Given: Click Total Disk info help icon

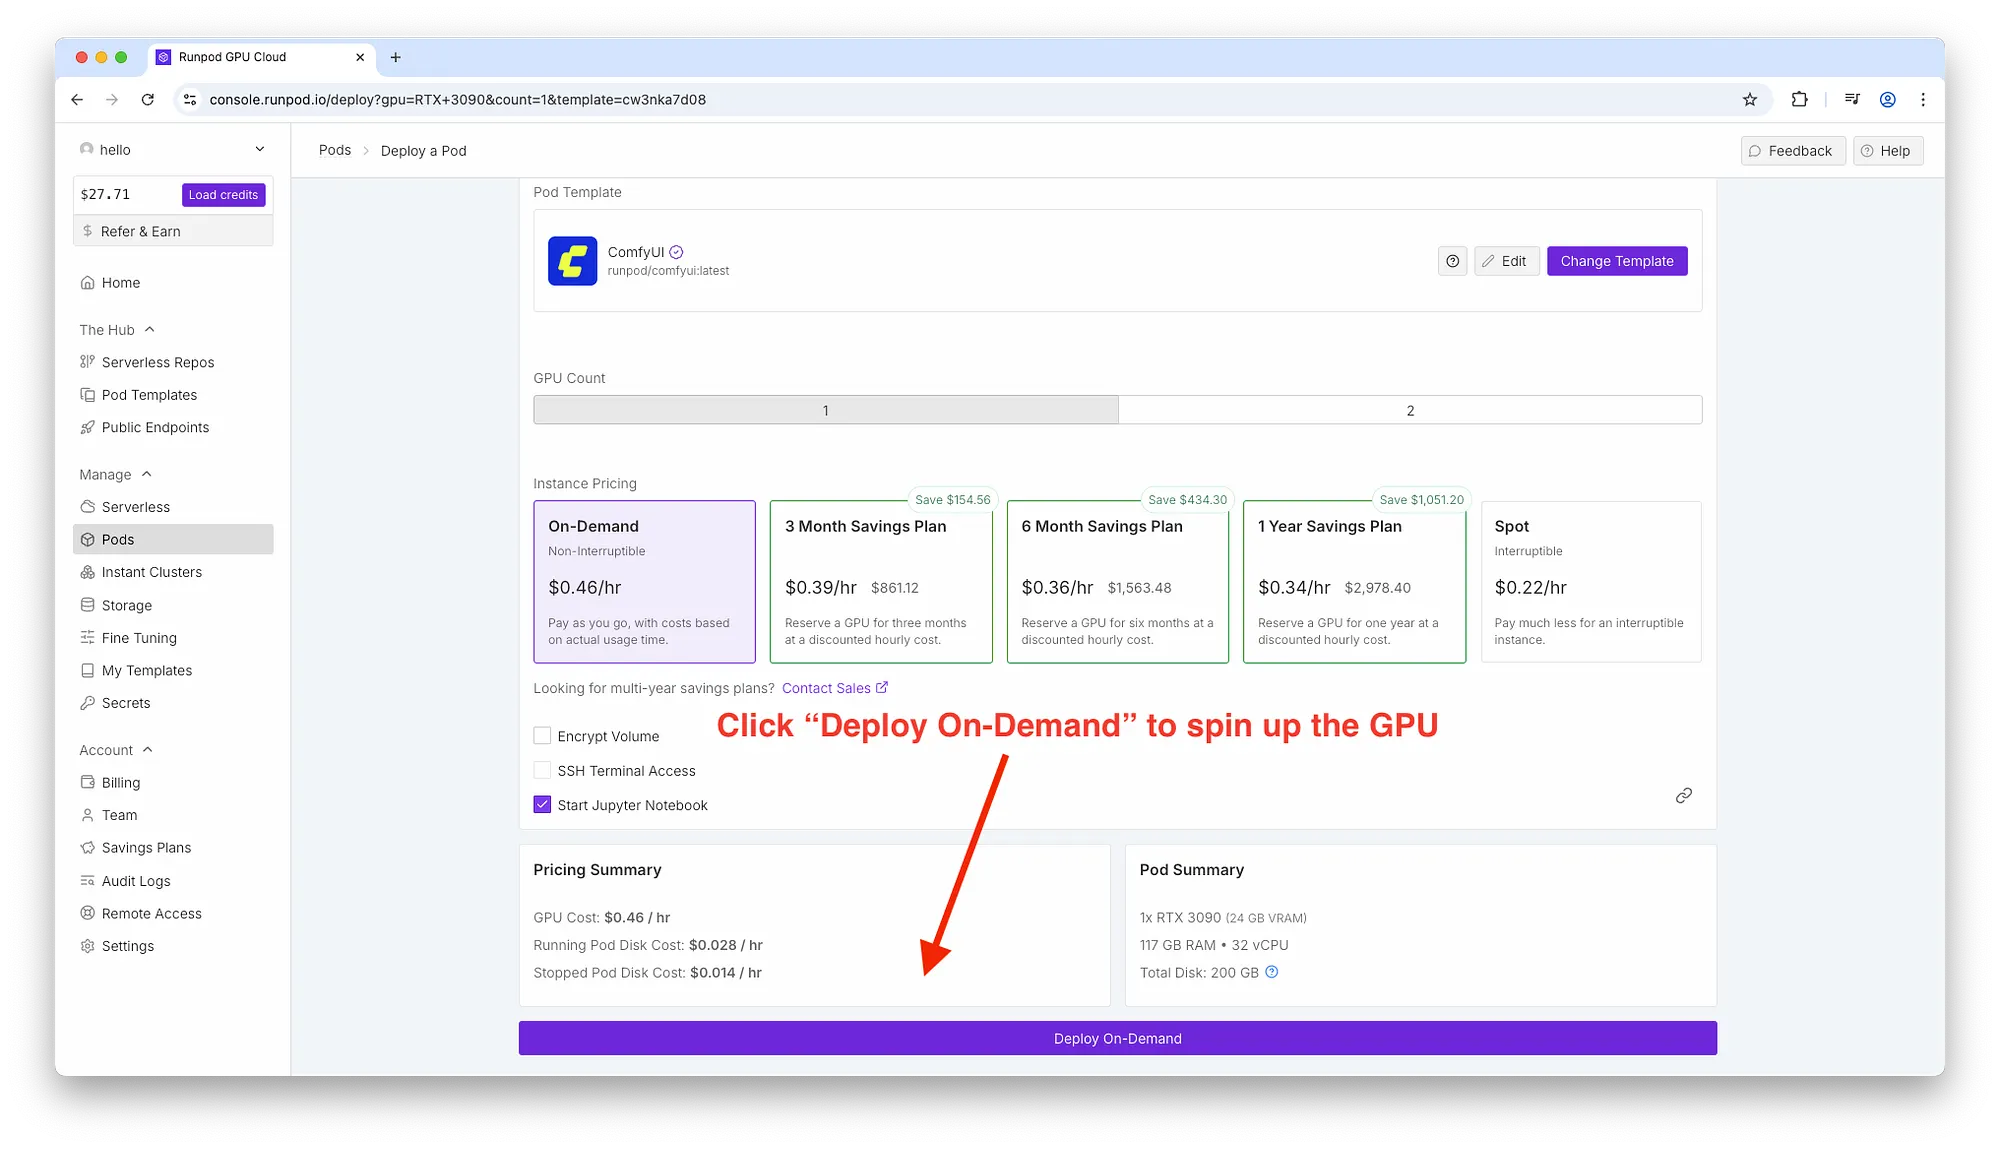Looking at the screenshot, I should [x=1272, y=972].
